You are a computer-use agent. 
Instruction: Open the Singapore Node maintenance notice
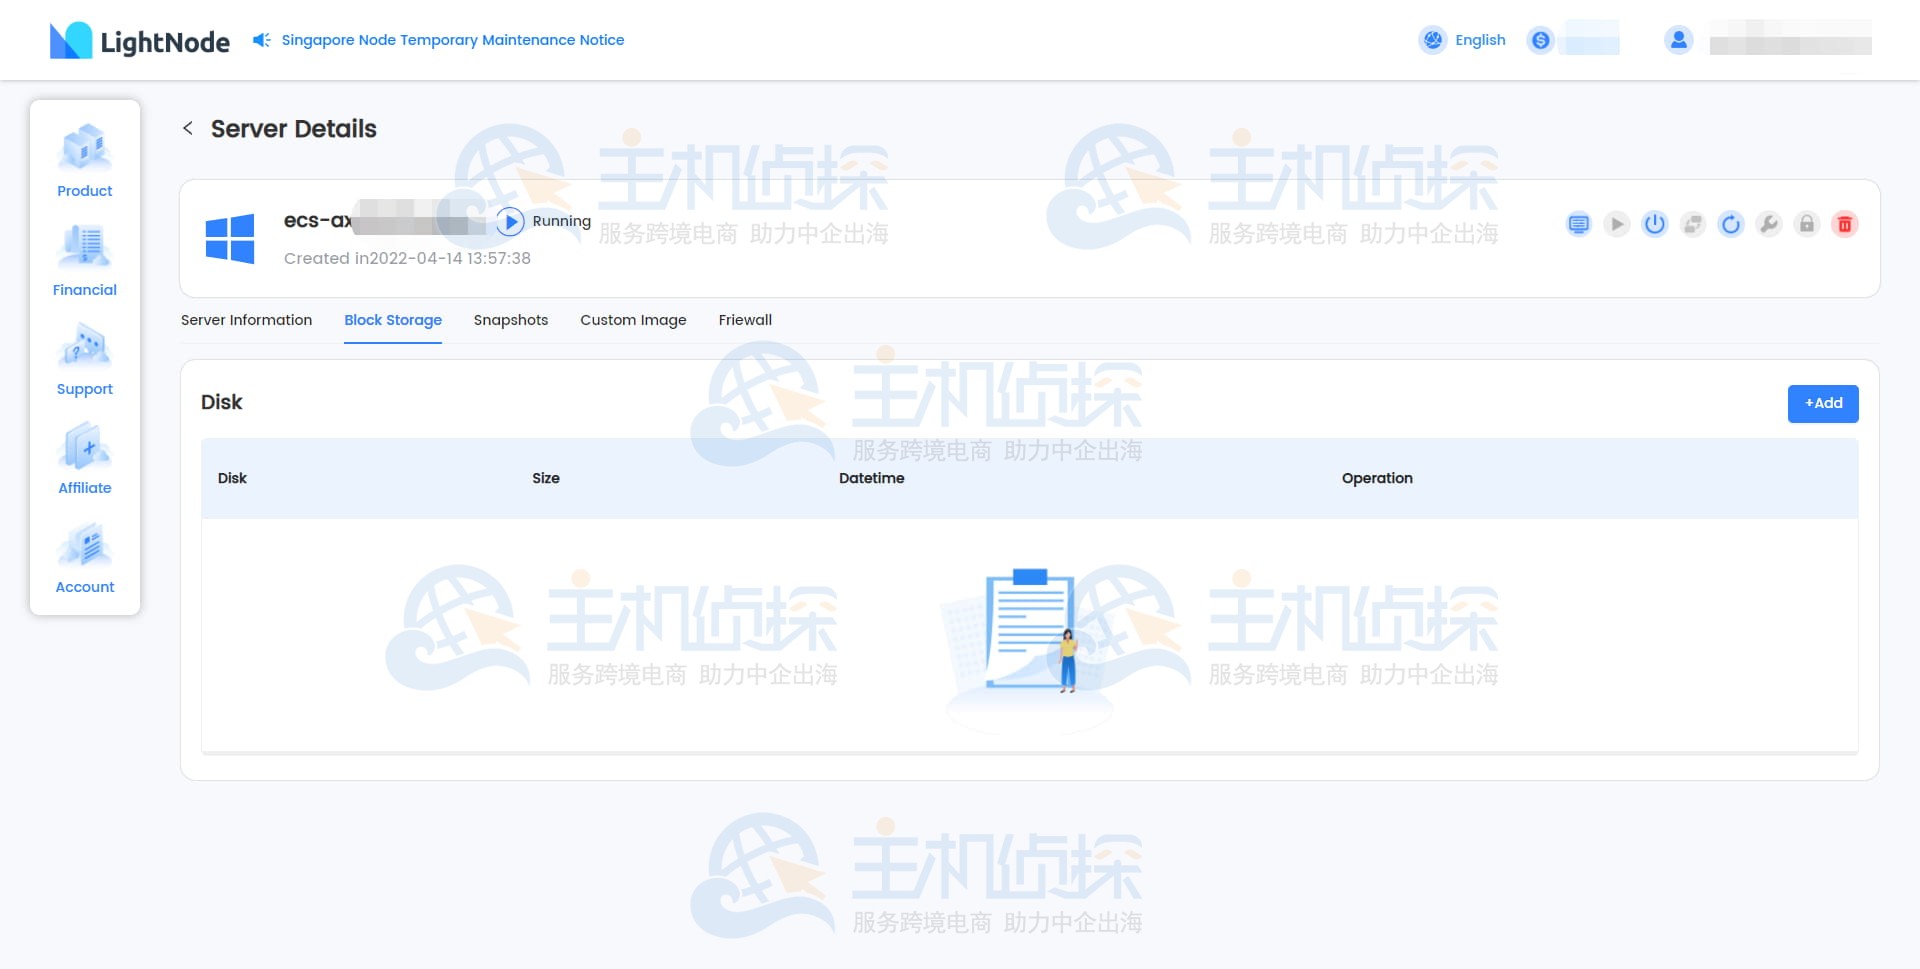(x=452, y=40)
